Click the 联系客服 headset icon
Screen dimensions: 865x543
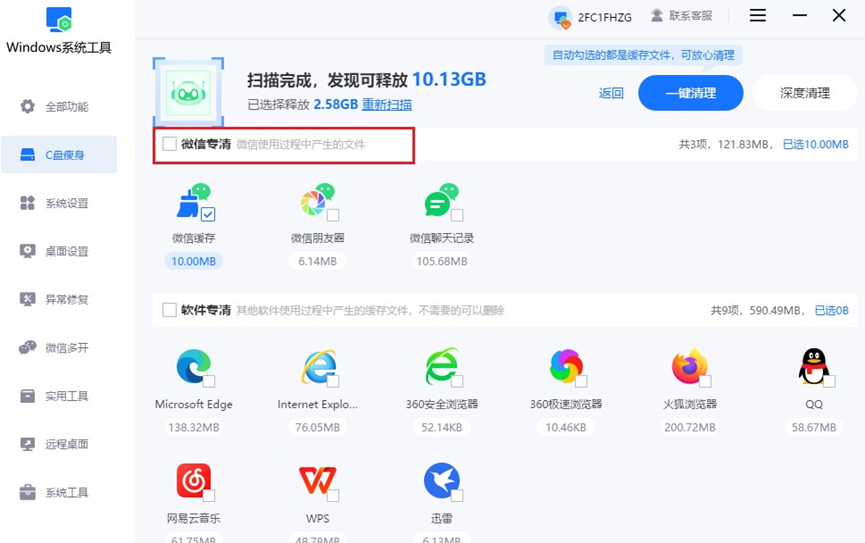pyautogui.click(x=656, y=15)
